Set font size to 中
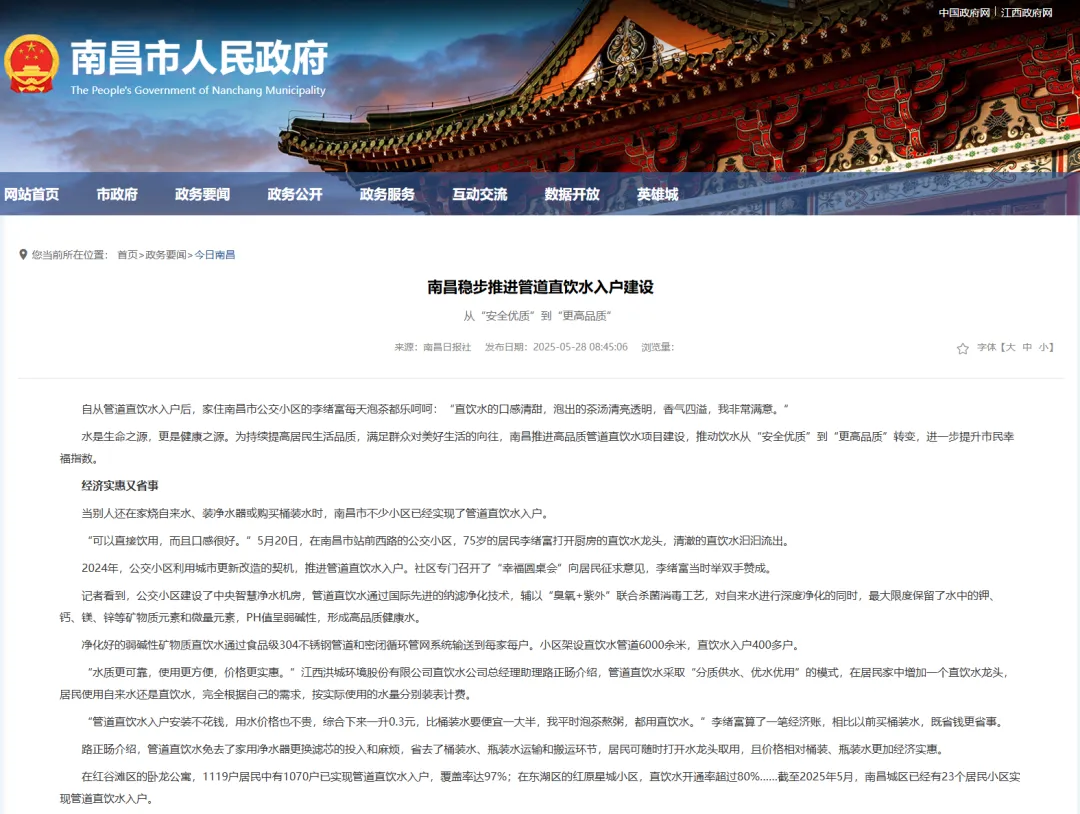Viewport: 1080px width, 814px height. (x=1027, y=347)
